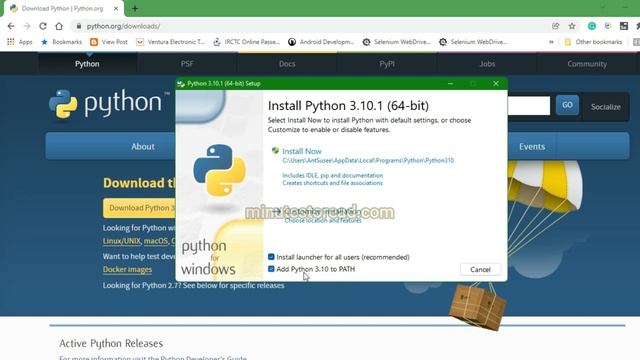Click Install Now in the setup dialog
640x360 pixels.
point(302,151)
